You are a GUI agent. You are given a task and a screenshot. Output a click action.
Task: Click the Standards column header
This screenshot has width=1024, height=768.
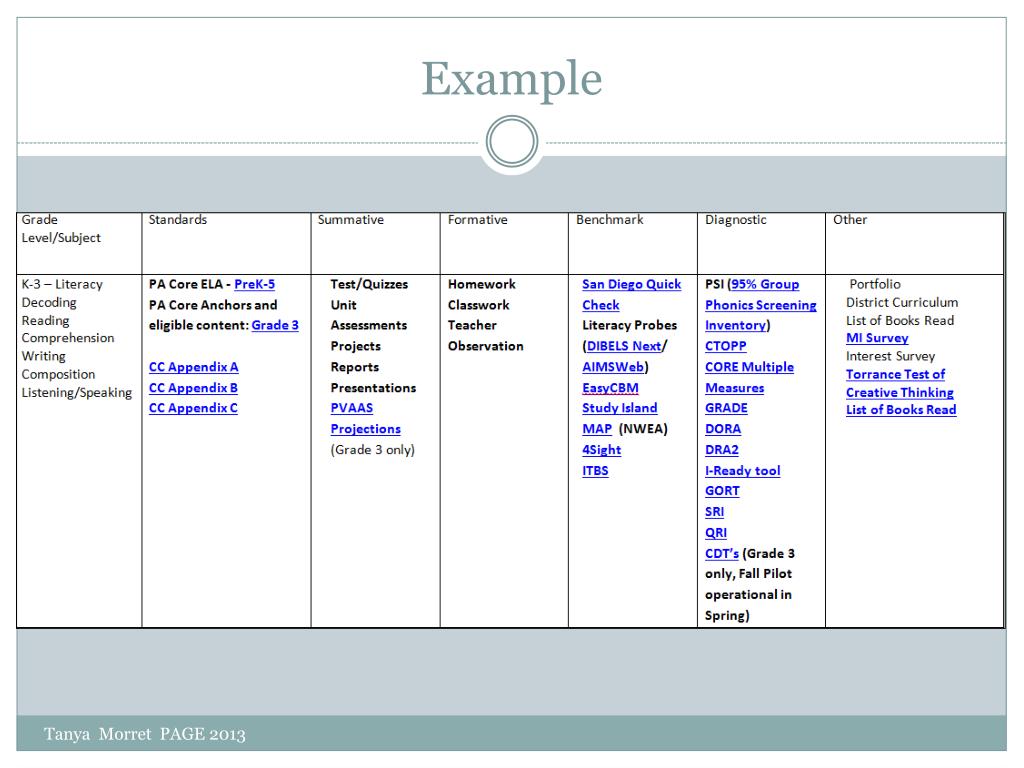(x=178, y=220)
